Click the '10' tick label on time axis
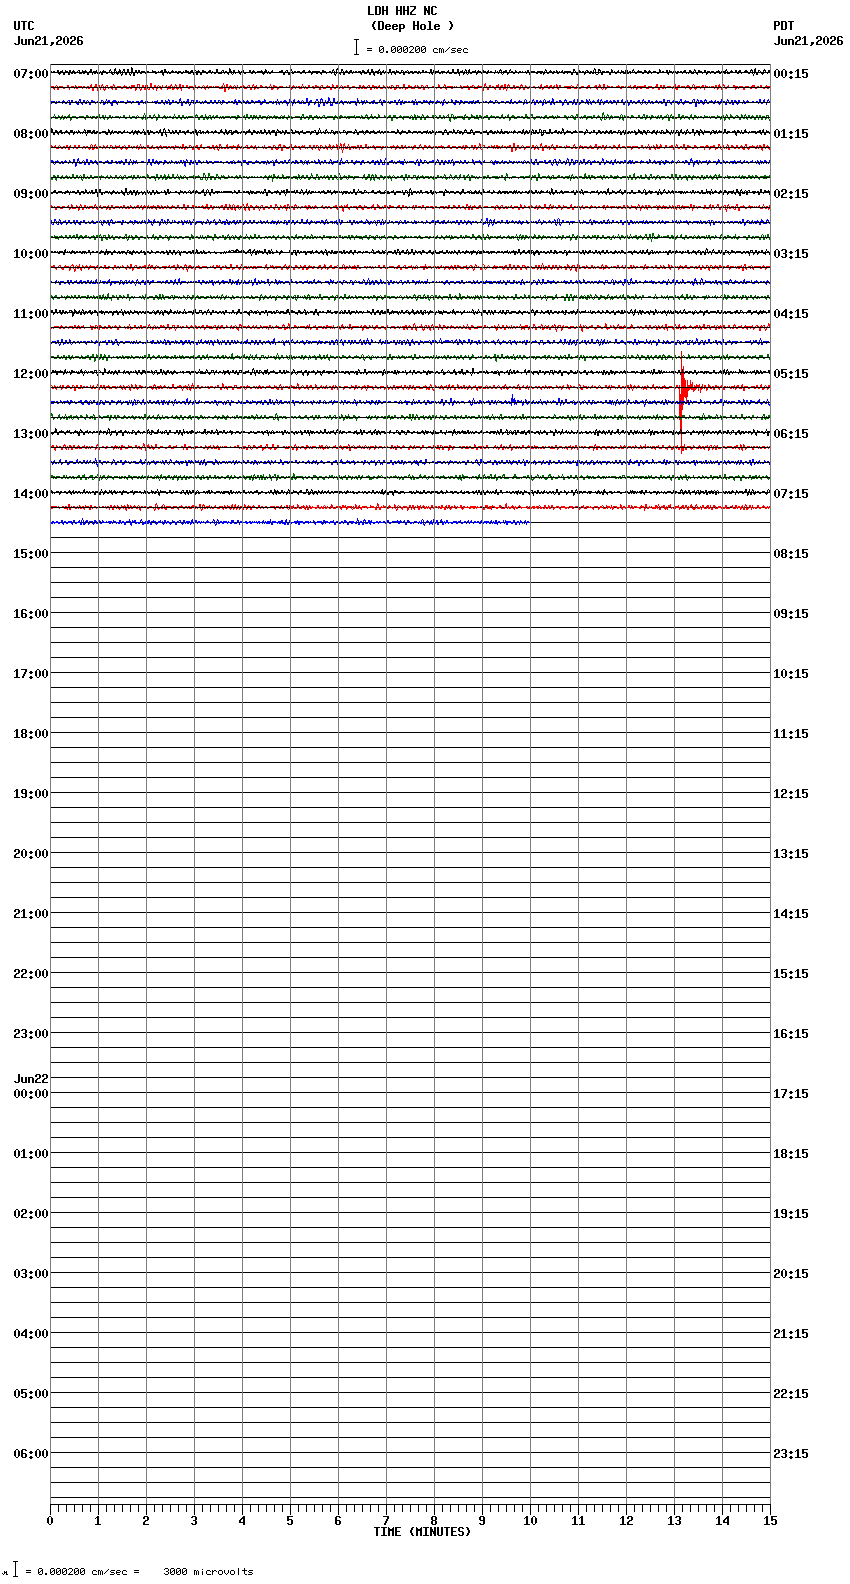Image resolution: width=850 pixels, height=1584 pixels. pos(530,1521)
